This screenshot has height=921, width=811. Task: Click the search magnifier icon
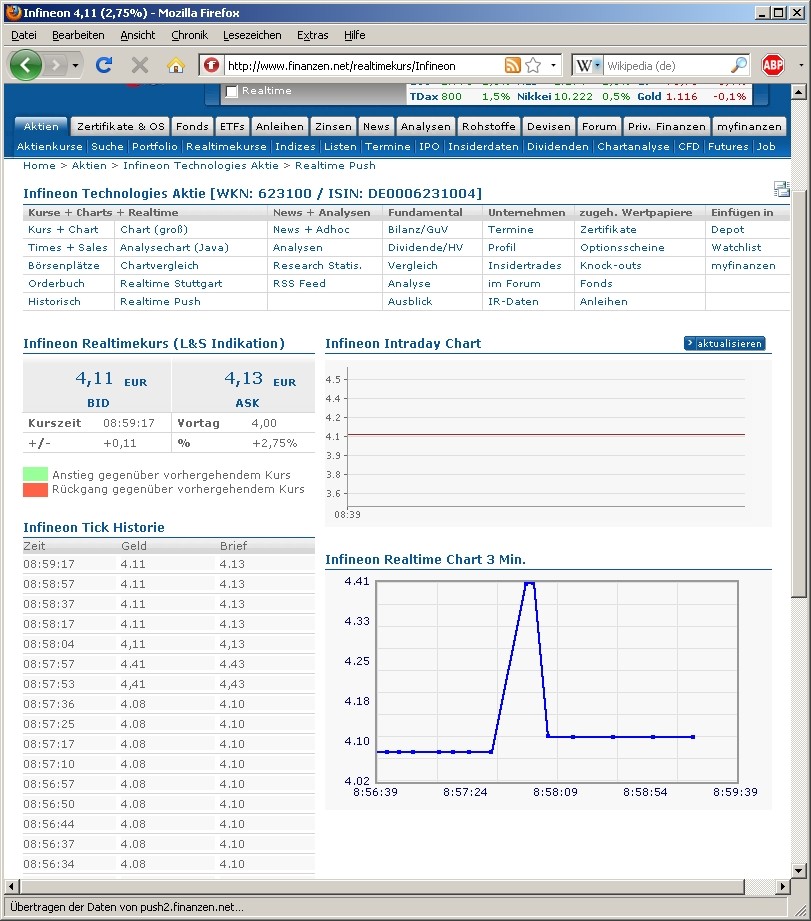(x=739, y=65)
